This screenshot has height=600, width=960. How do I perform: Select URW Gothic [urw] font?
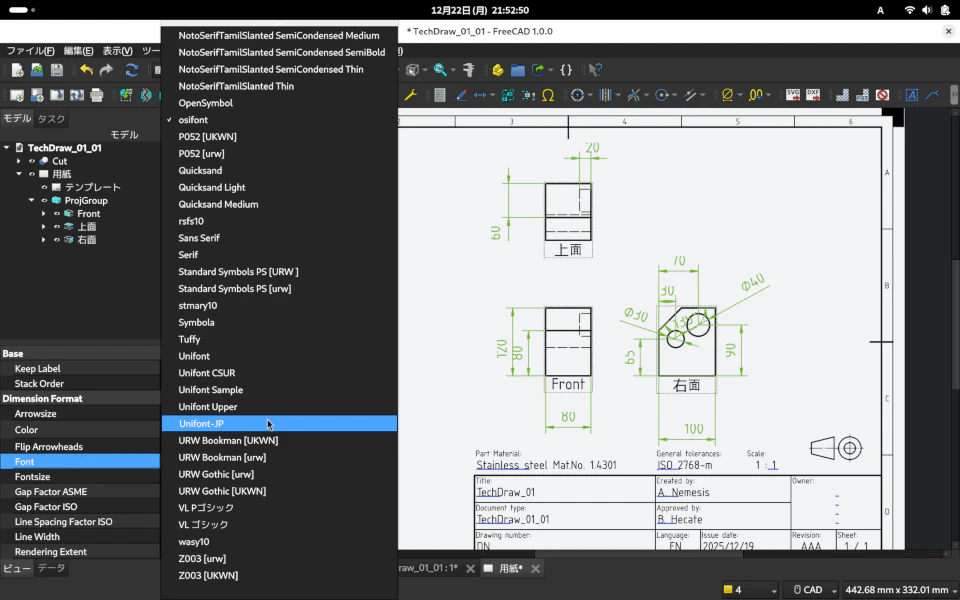point(279,474)
